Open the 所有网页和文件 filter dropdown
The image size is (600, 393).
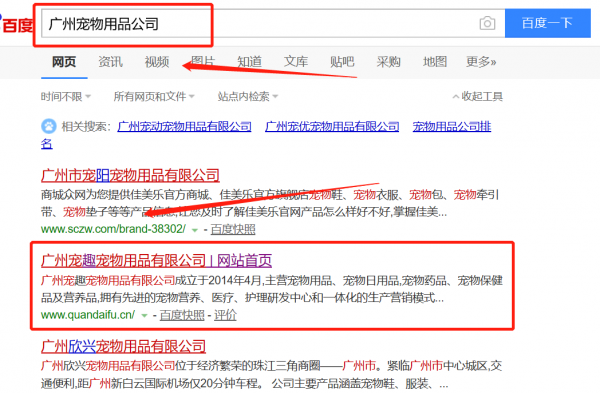[154, 96]
